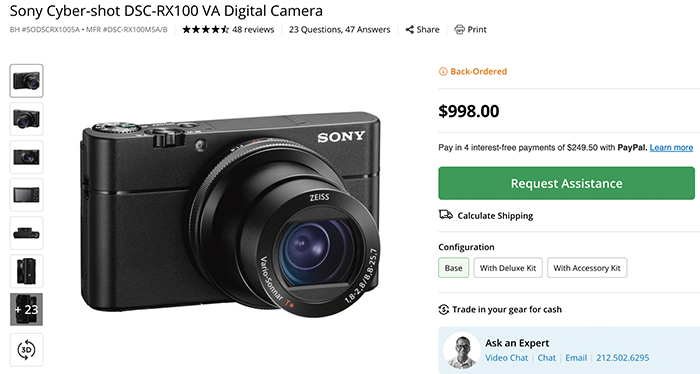The height and width of the screenshot is (374, 700).
Task: Click the Share icon
Action: [409, 30]
